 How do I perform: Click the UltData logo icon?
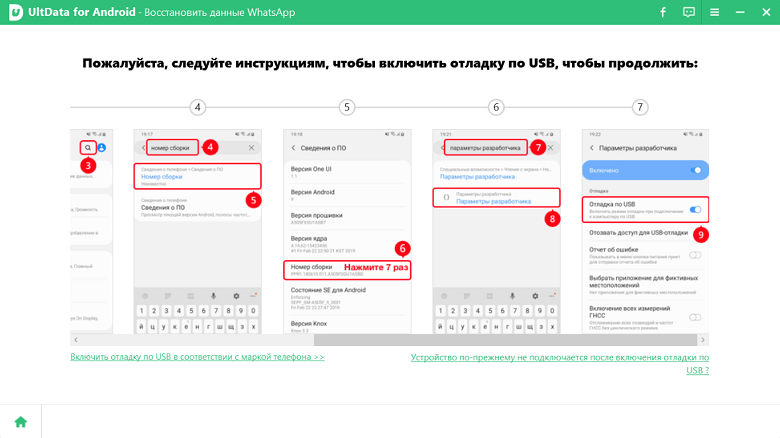coord(15,12)
